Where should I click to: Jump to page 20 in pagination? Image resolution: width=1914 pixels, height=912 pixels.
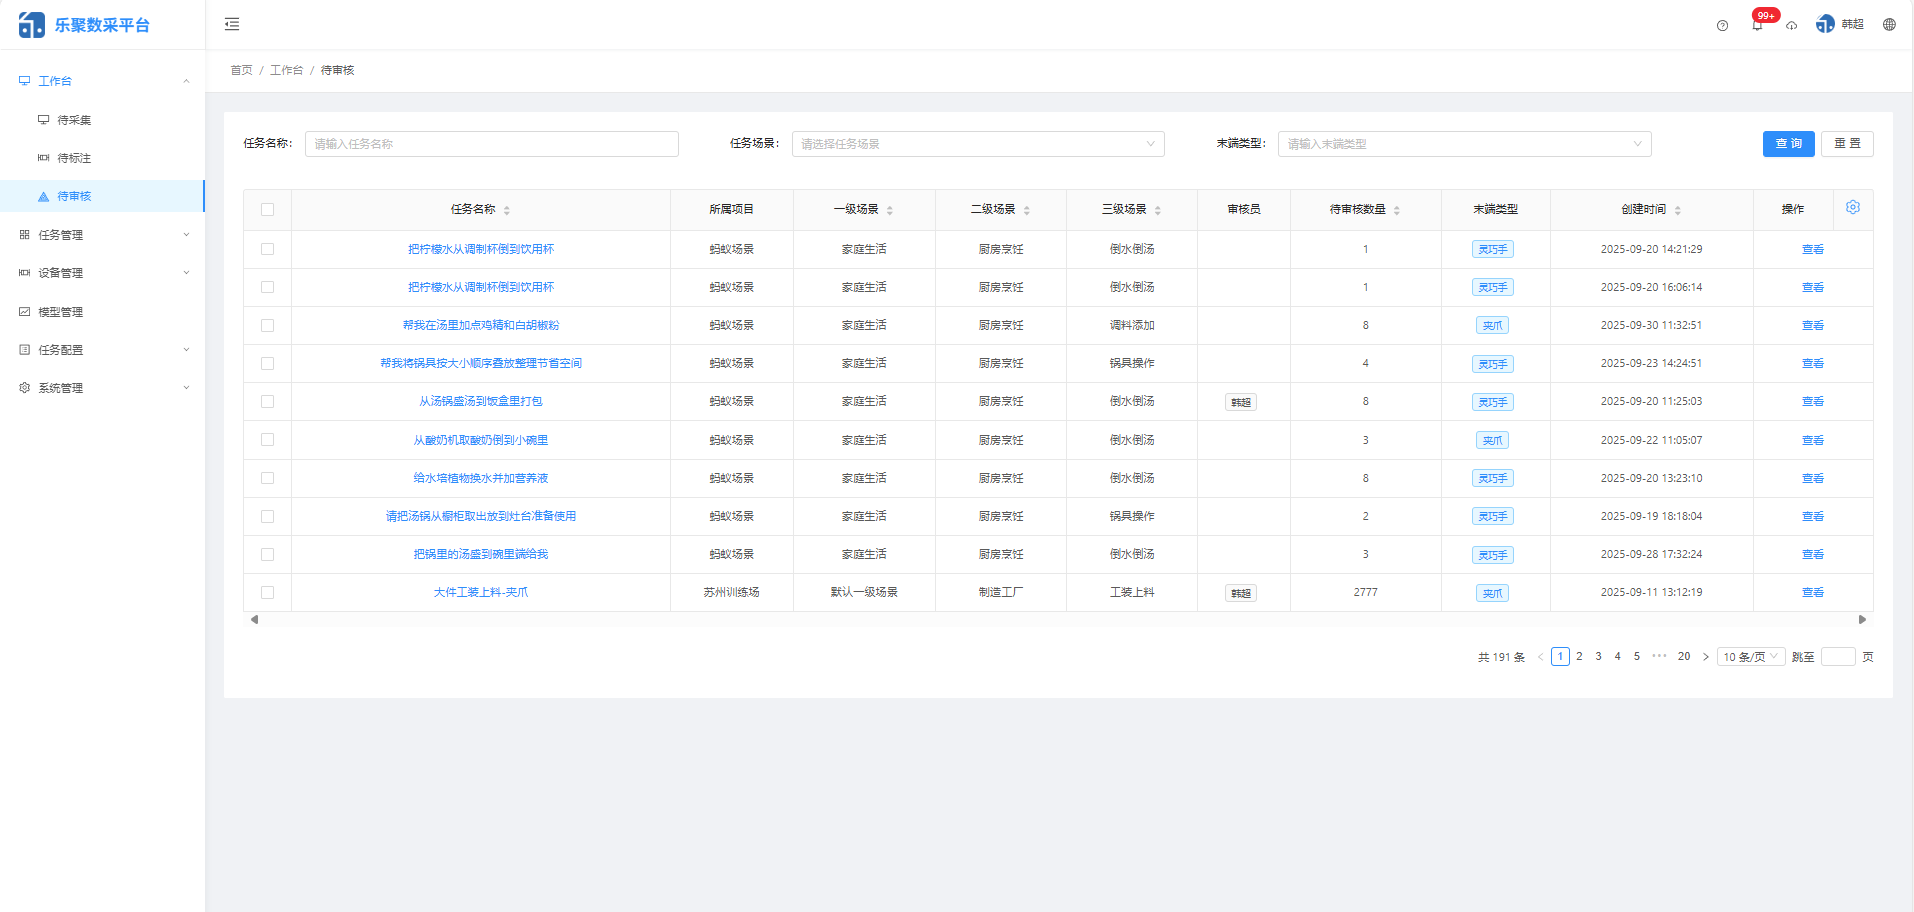point(1684,656)
